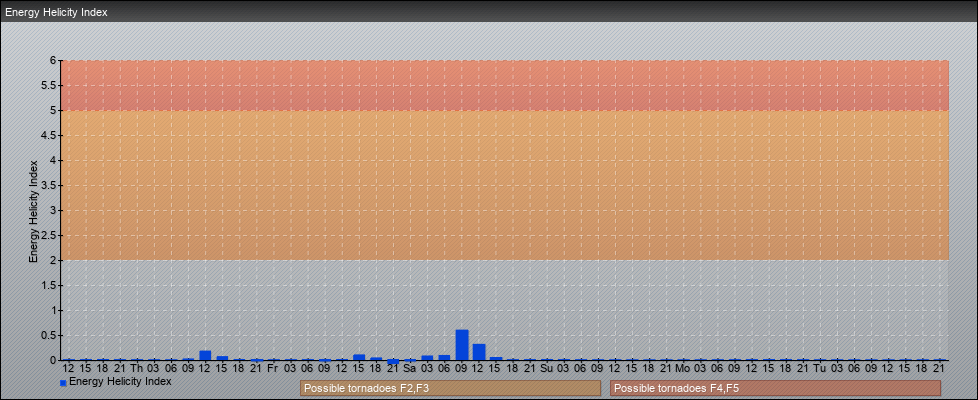978x400 pixels.
Task: Click the y-axis value 4.5
Action: (49, 135)
